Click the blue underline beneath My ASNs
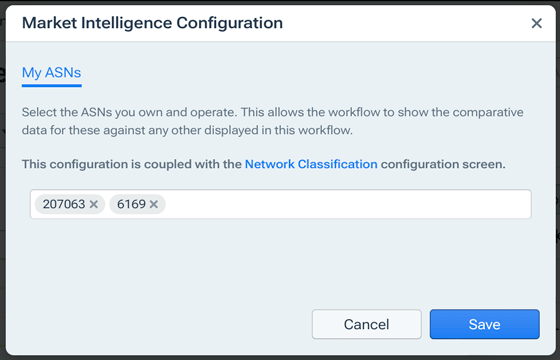This screenshot has width=560, height=360. pos(51,85)
